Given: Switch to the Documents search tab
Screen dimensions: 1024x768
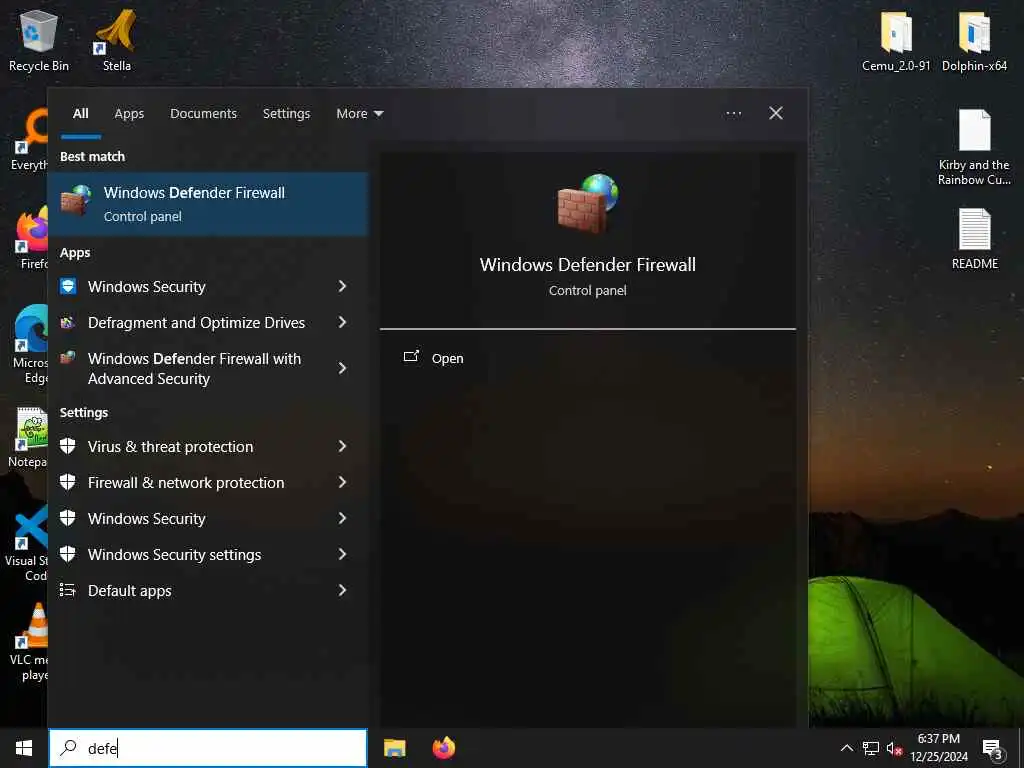Looking at the screenshot, I should pos(203,114).
